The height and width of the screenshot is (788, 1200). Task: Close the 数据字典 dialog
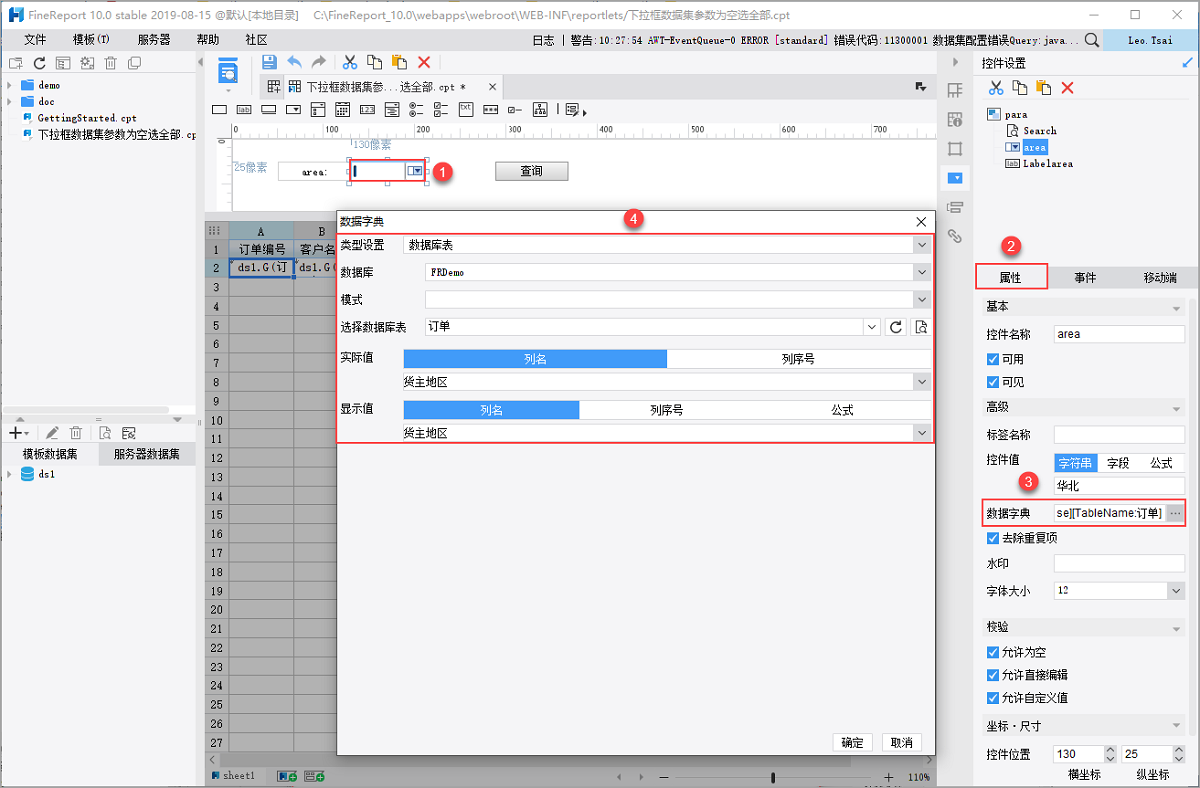(x=921, y=221)
